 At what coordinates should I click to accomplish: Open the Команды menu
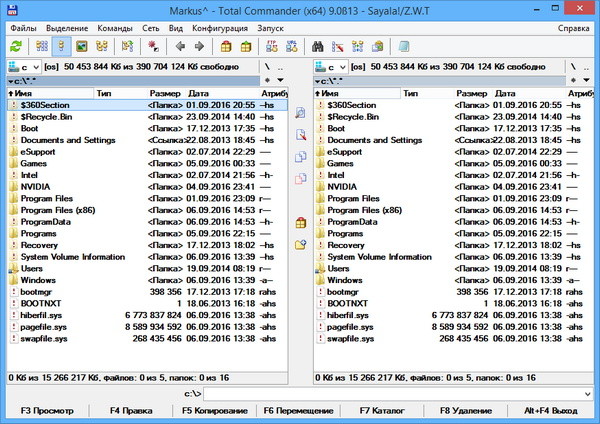point(115,28)
